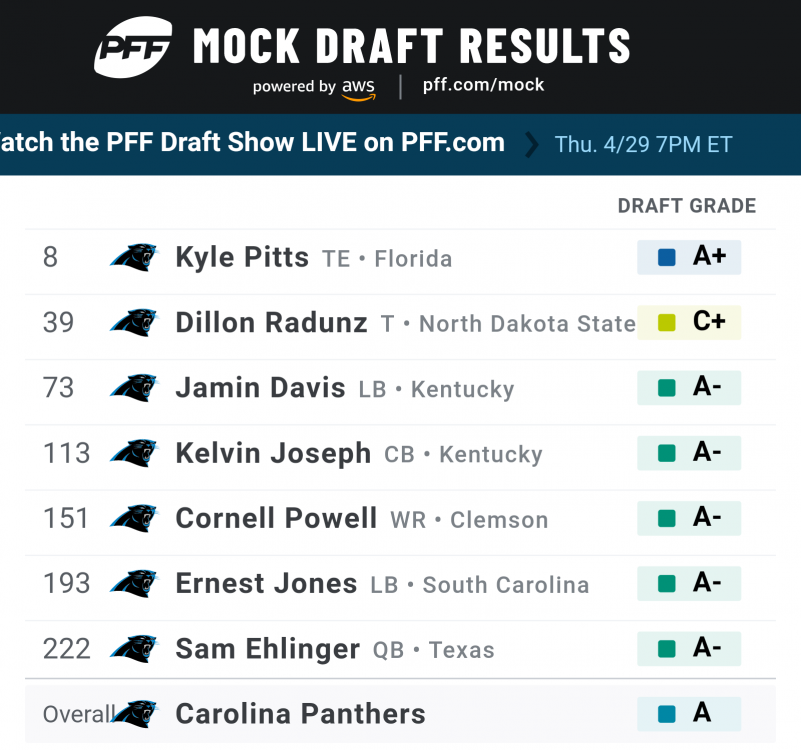Click the AWS logo under the title
This screenshot has height=750, width=801.
(x=358, y=88)
